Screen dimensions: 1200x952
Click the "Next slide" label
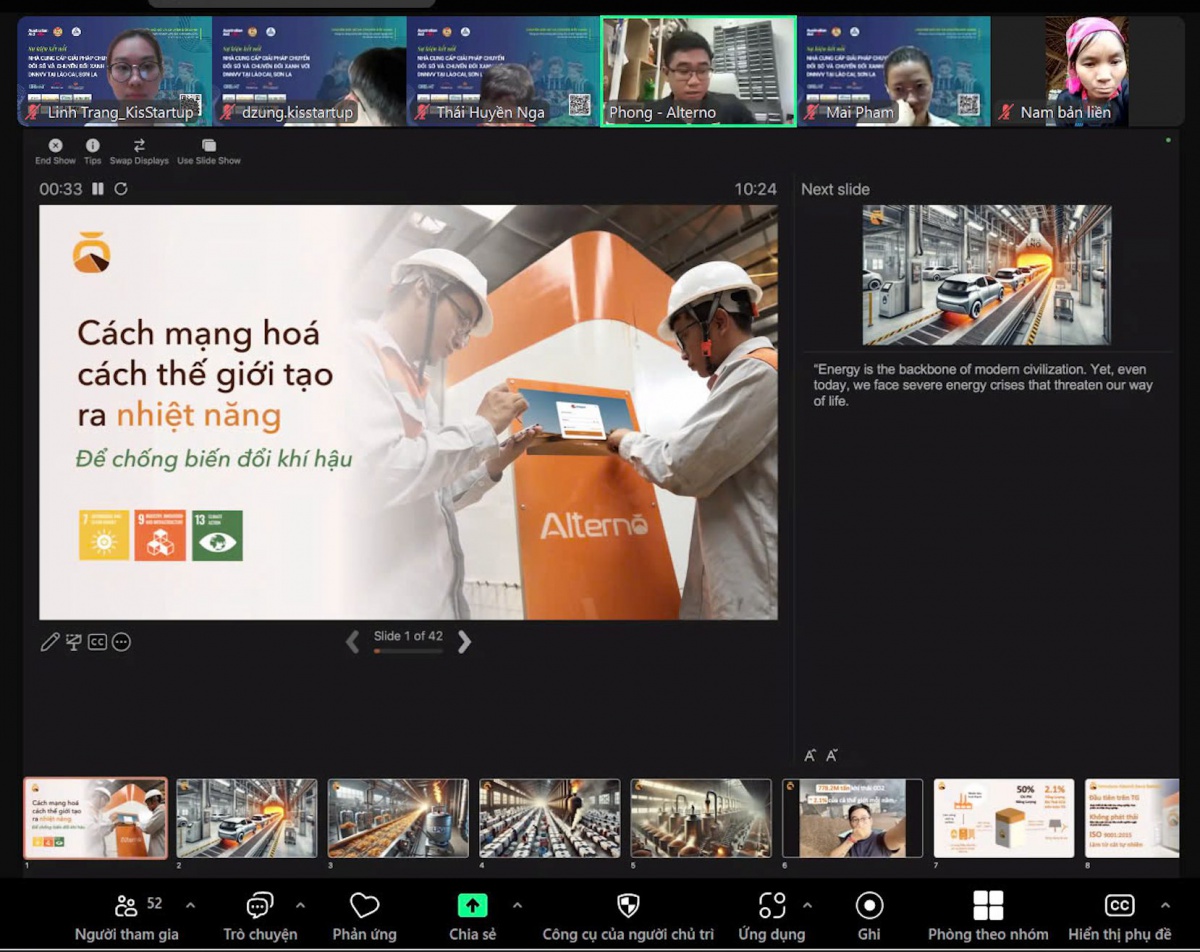835,189
